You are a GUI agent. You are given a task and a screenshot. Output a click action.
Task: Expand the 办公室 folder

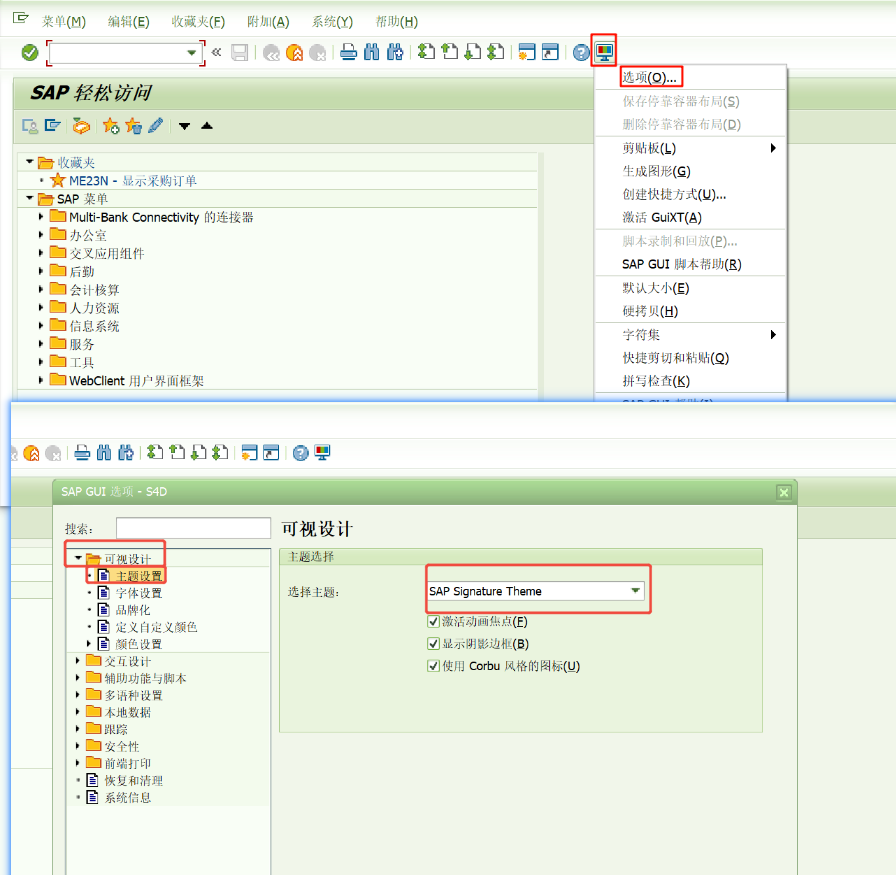point(41,234)
